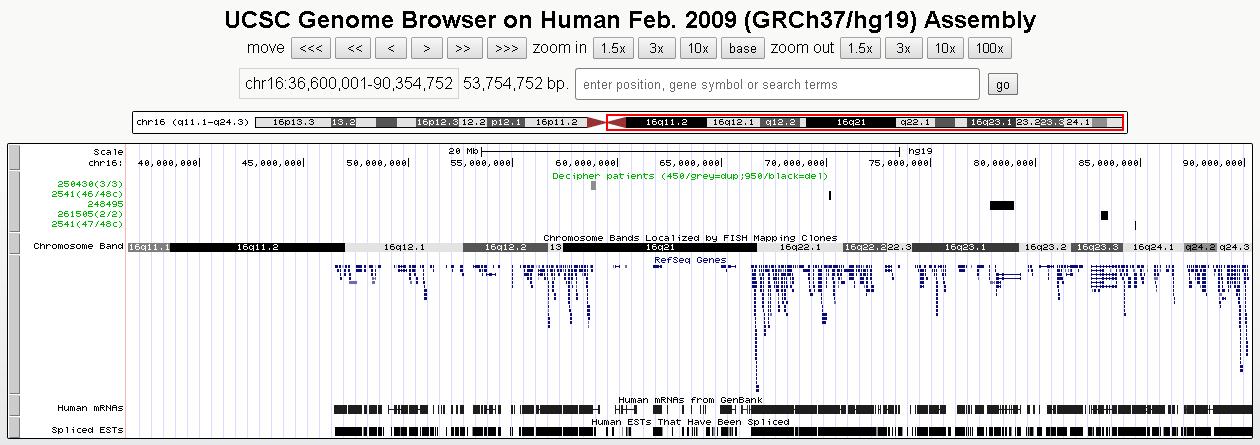
Task: Click the black deletion bar for patient 248495
Action: [1001, 205]
